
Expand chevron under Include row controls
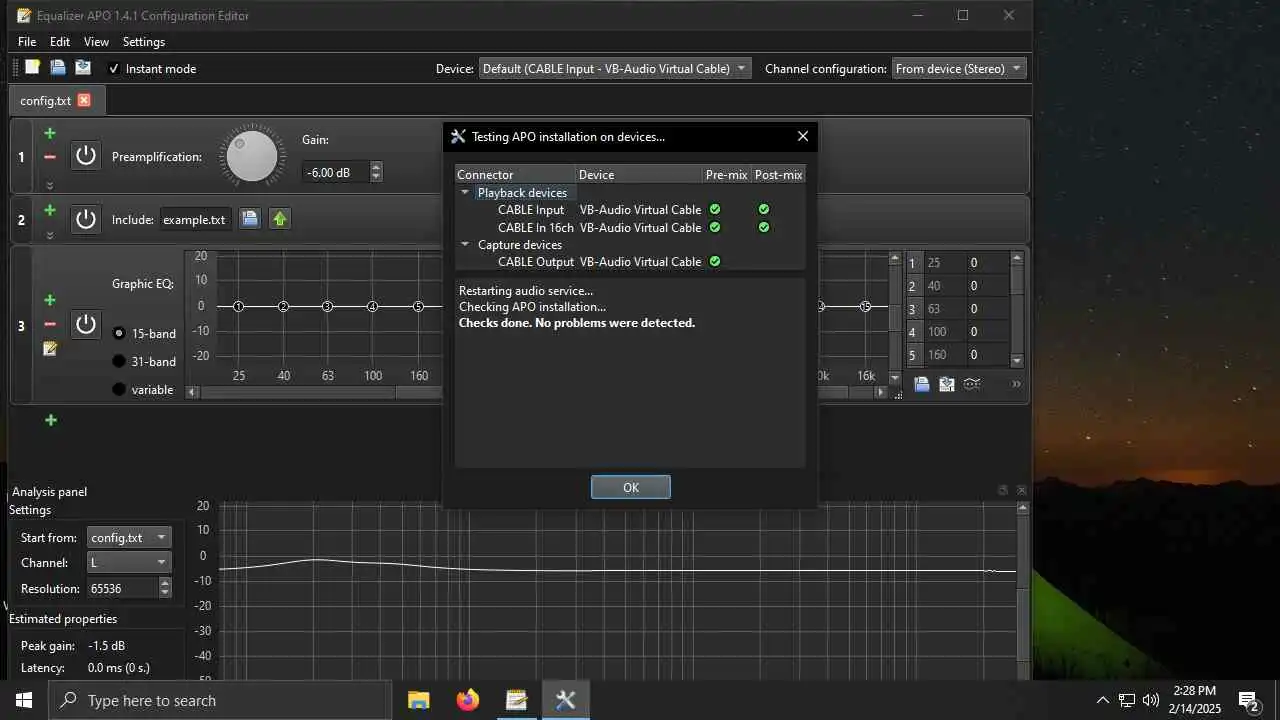[50, 236]
